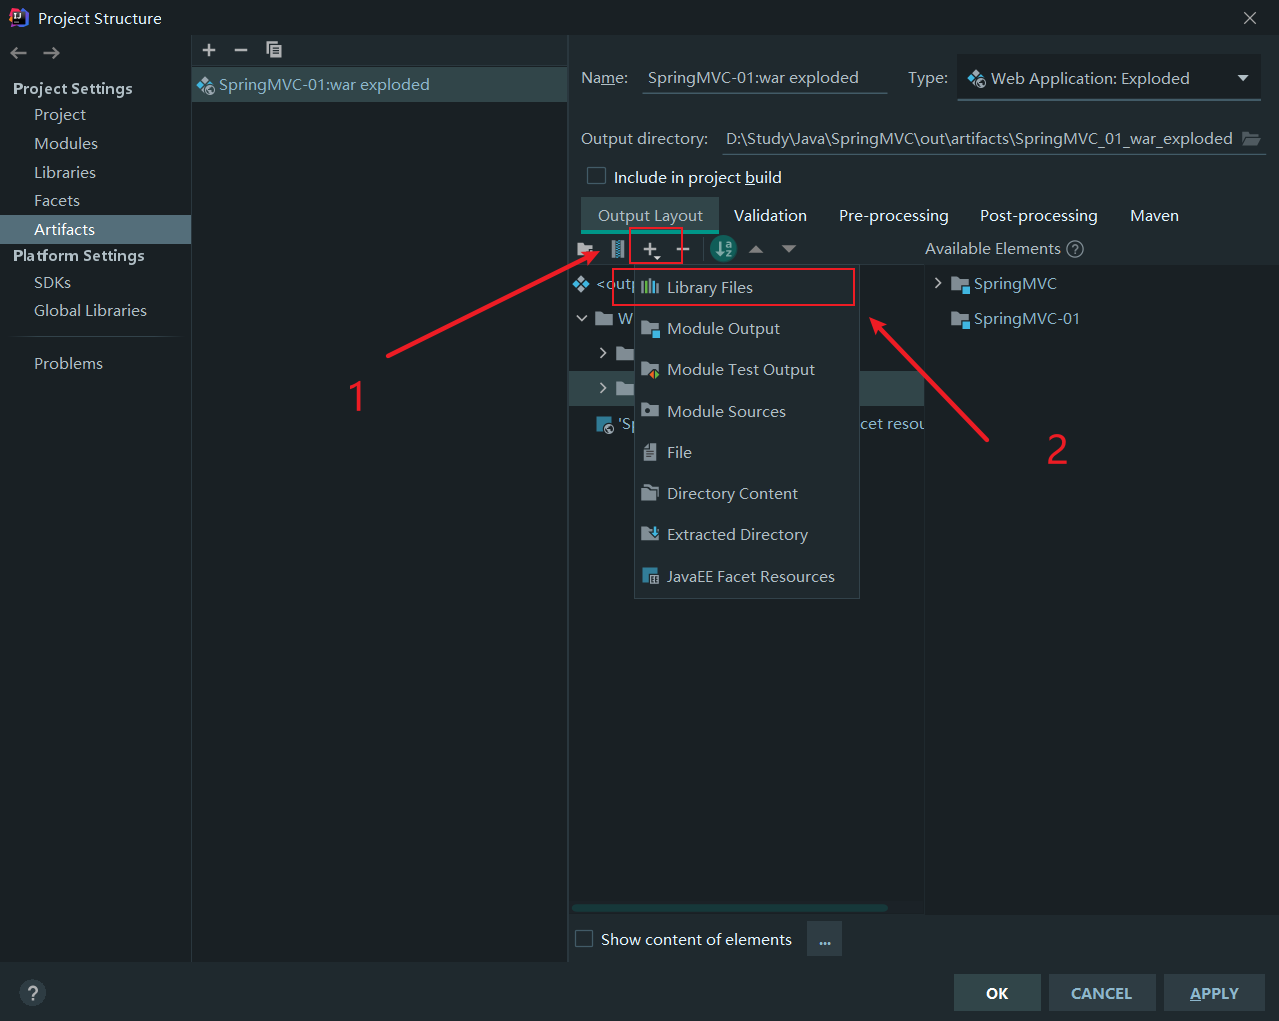
Task: Click the create archive icon
Action: coord(618,249)
